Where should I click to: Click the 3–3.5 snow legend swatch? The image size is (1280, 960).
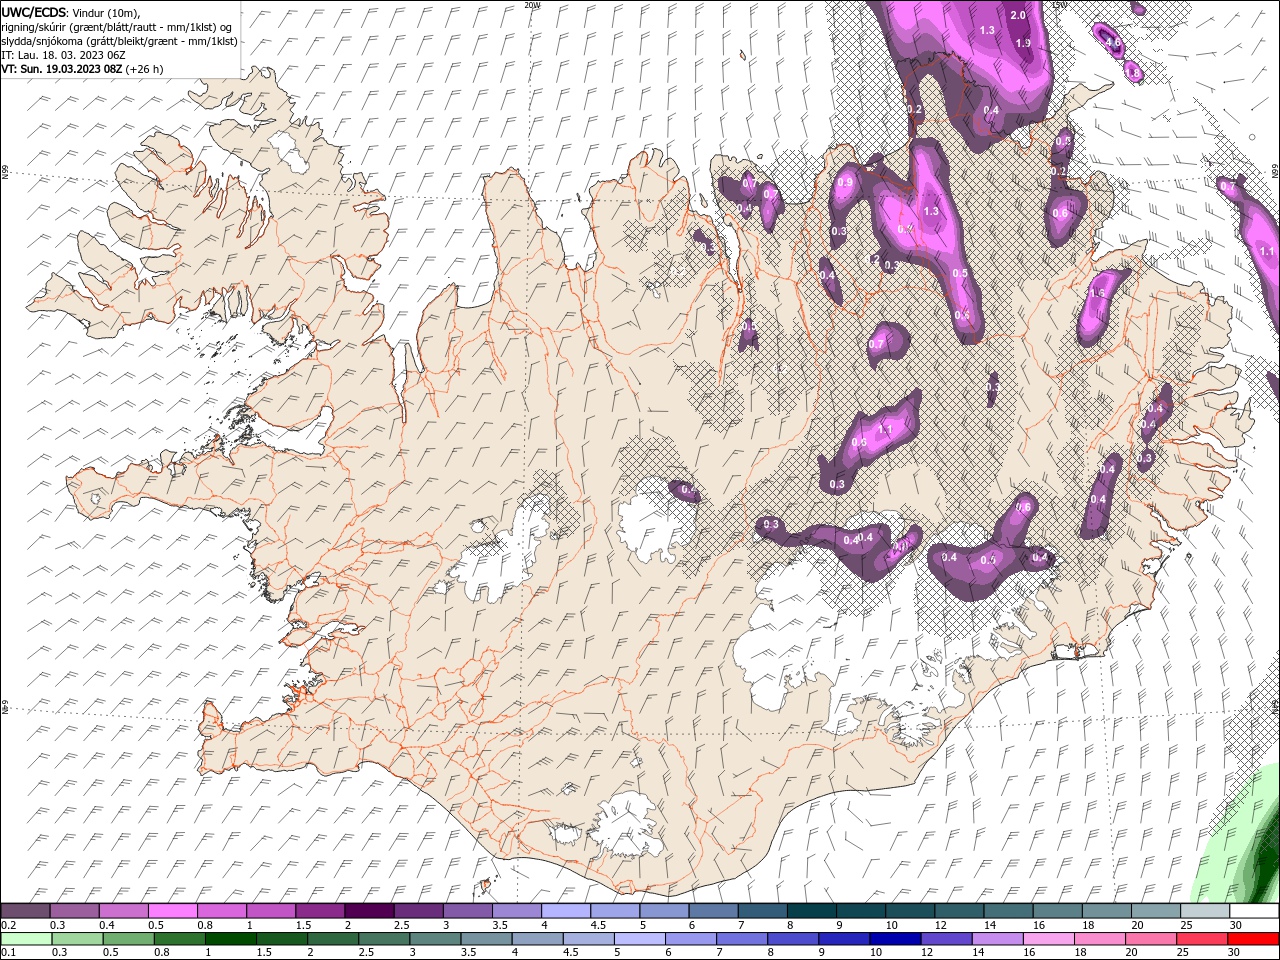(466, 911)
